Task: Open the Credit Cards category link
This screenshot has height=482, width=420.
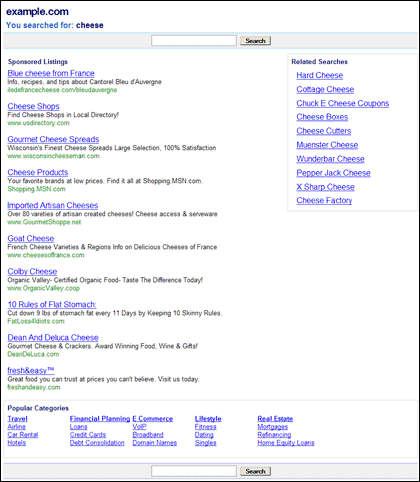Action: pos(88,435)
